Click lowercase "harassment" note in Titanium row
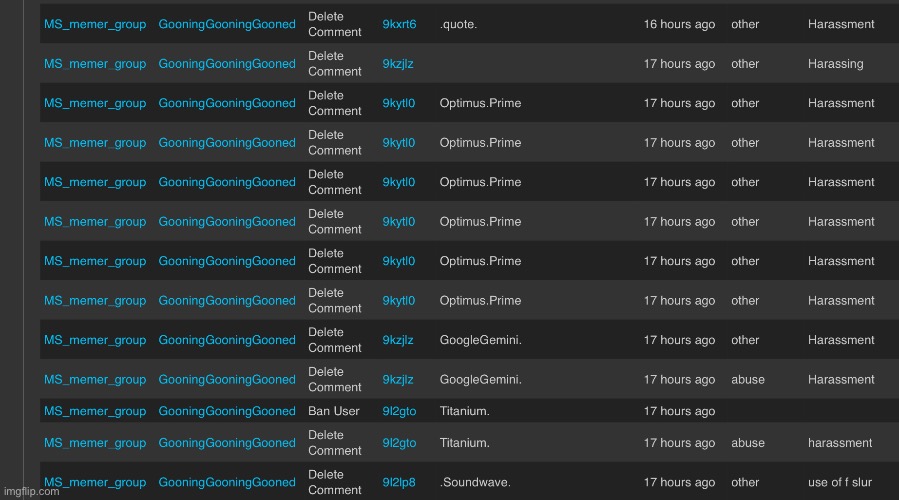Image resolution: width=899 pixels, height=500 pixels. point(840,443)
